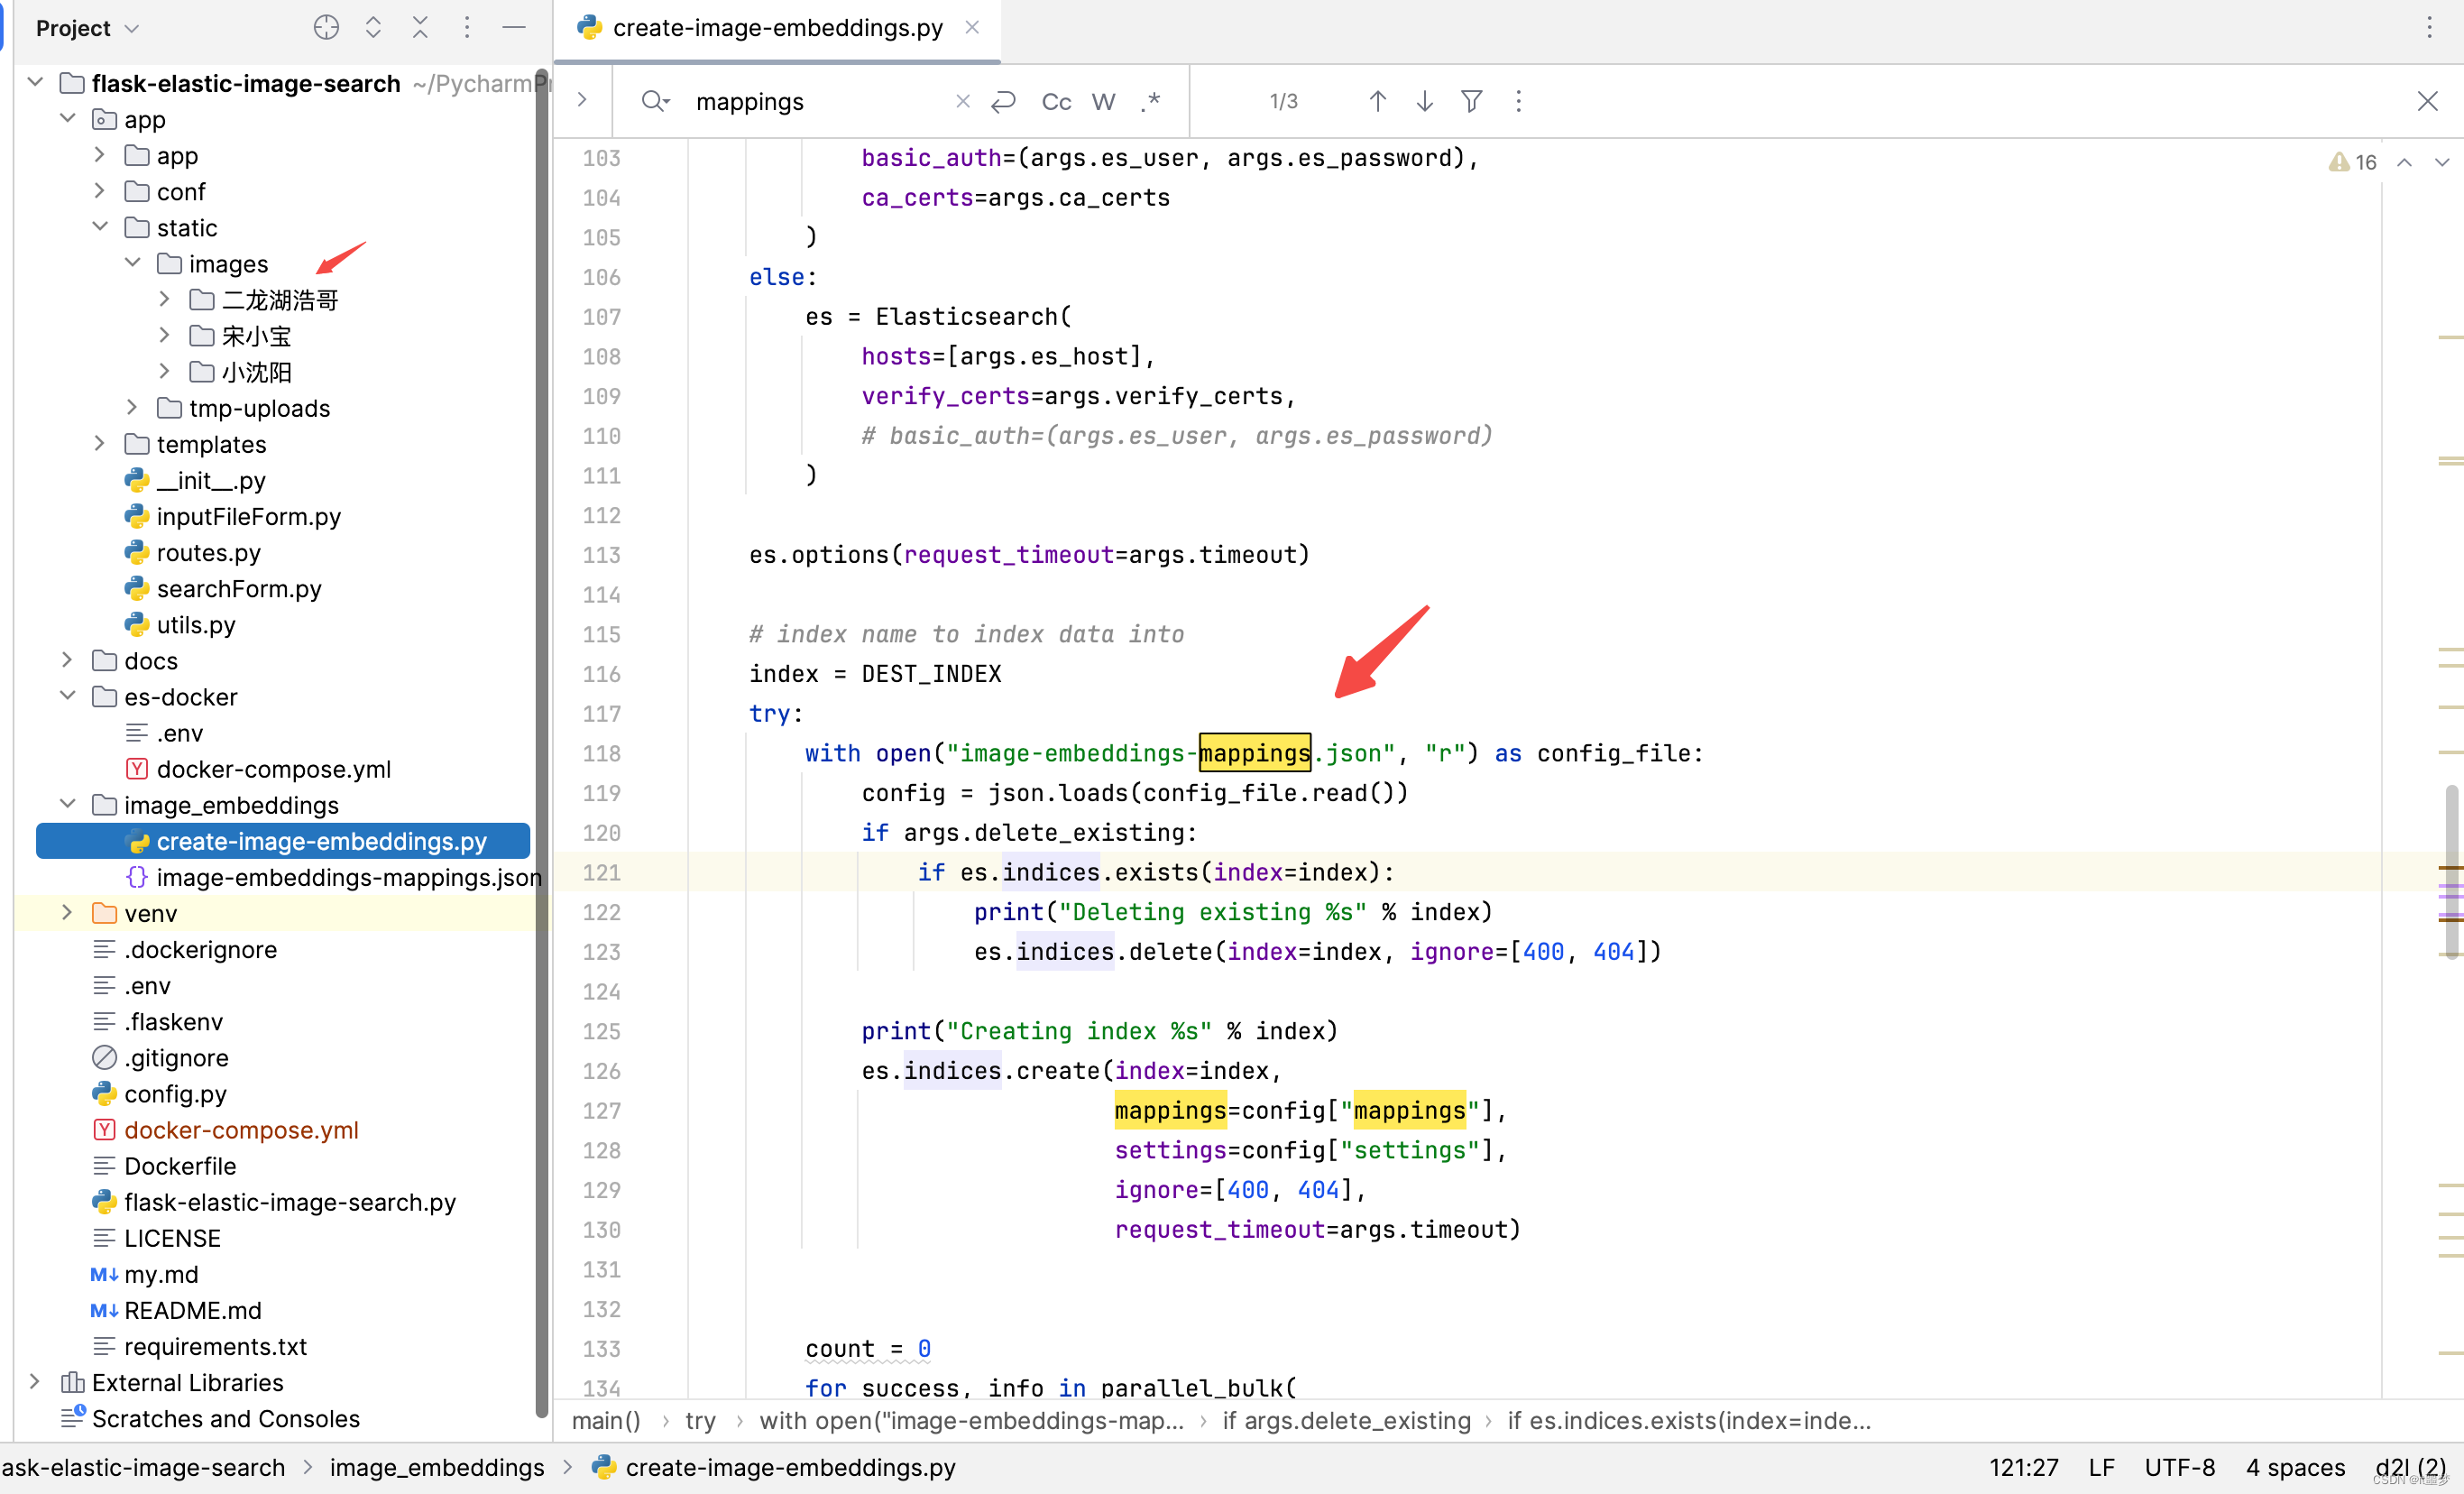Viewport: 2464px width, 1494px height.
Task: Select image-embeddings-mappings.json file
Action: point(349,877)
